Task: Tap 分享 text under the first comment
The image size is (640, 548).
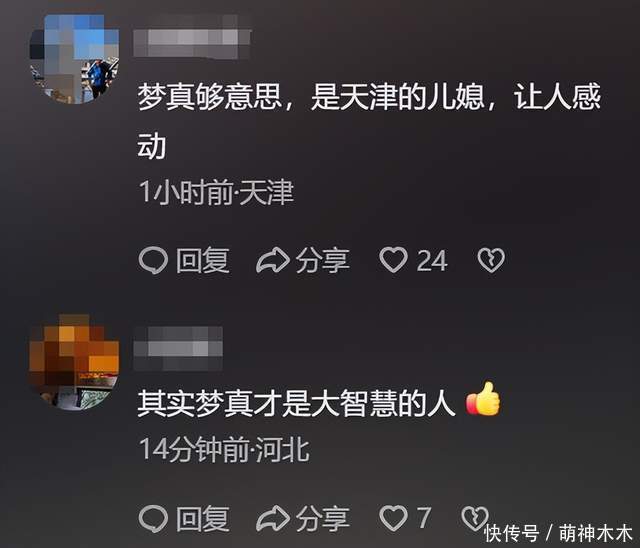Action: pyautogui.click(x=322, y=260)
